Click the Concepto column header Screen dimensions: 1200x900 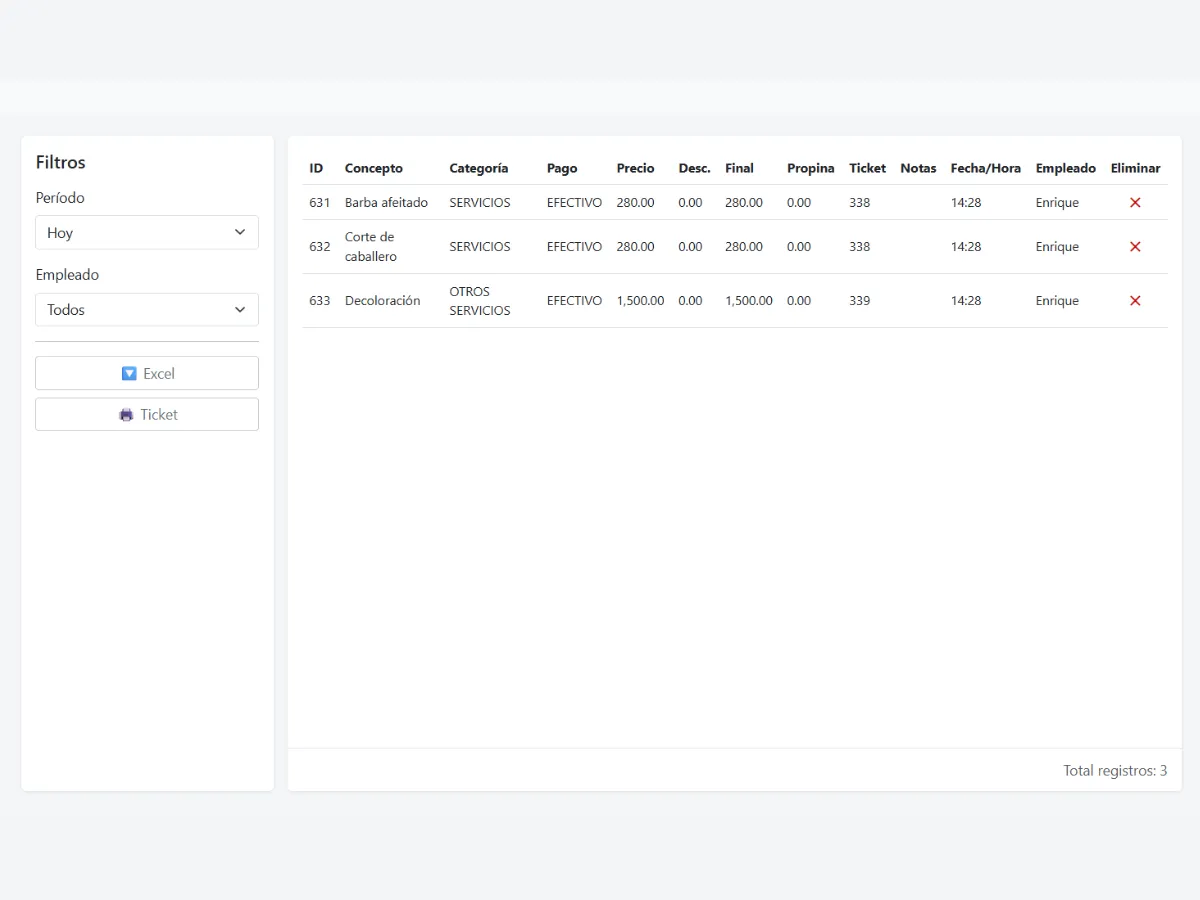pyautogui.click(x=374, y=168)
